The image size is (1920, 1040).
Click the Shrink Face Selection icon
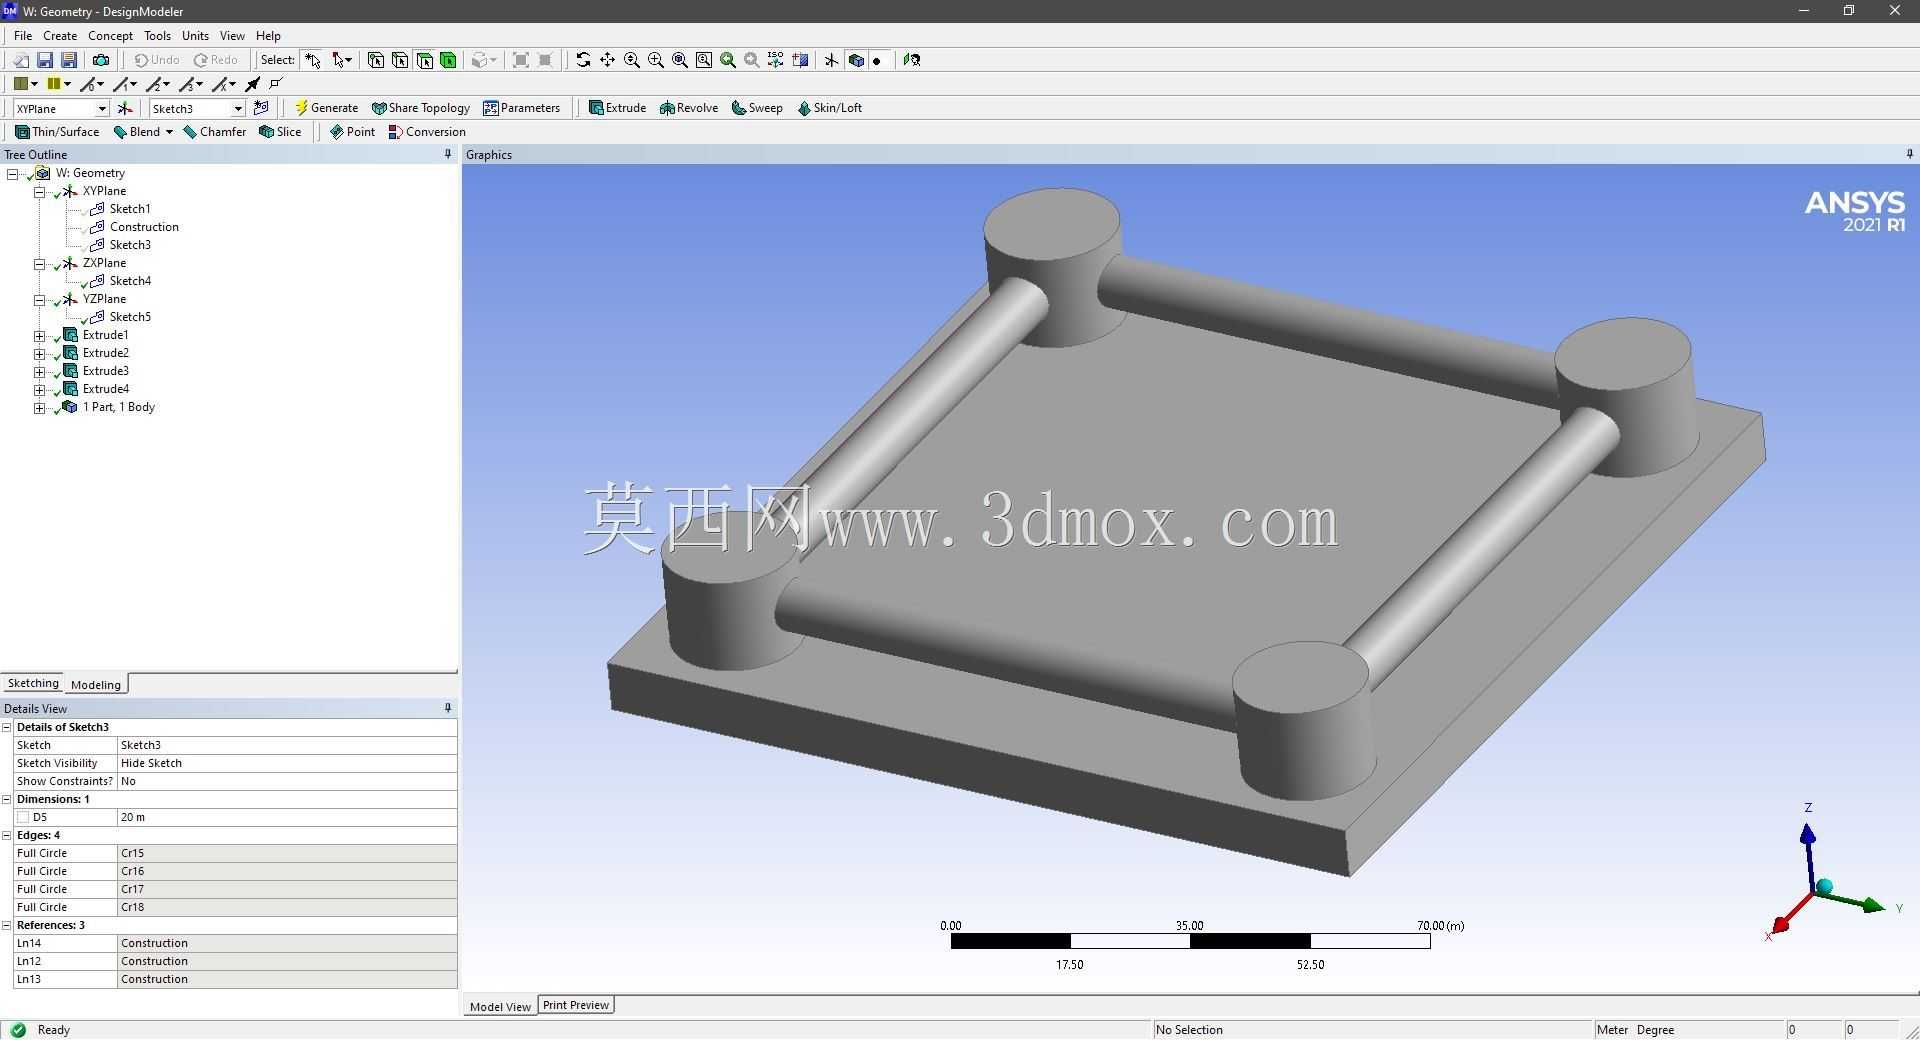pyautogui.click(x=545, y=60)
